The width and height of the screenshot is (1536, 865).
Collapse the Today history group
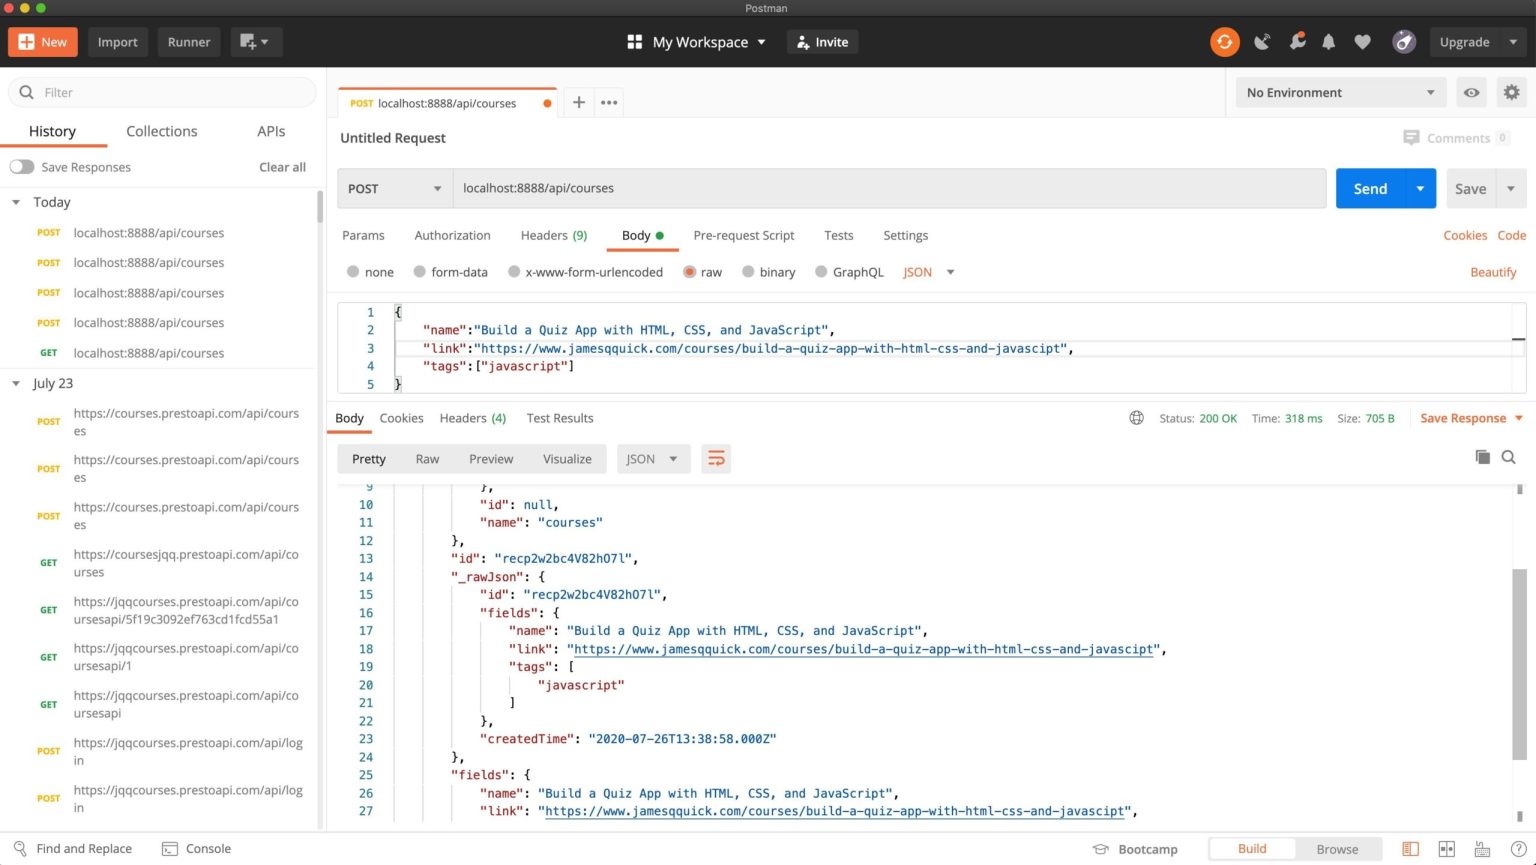pos(16,202)
